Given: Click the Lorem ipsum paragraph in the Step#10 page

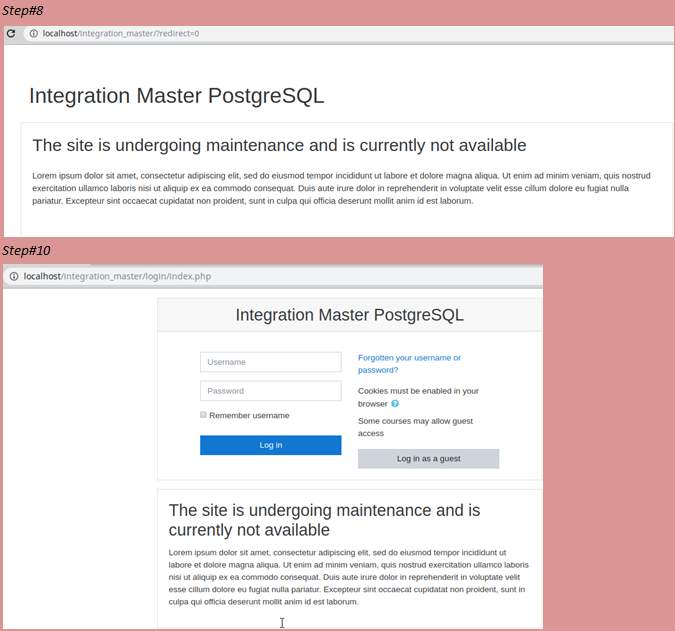Looking at the screenshot, I should tap(349, 577).
